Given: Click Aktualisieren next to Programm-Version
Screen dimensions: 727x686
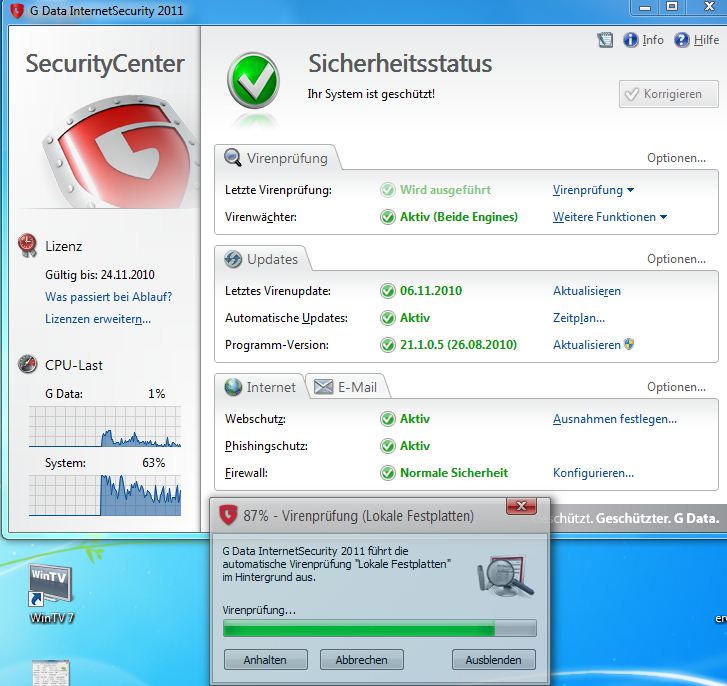Looking at the screenshot, I should [x=587, y=345].
